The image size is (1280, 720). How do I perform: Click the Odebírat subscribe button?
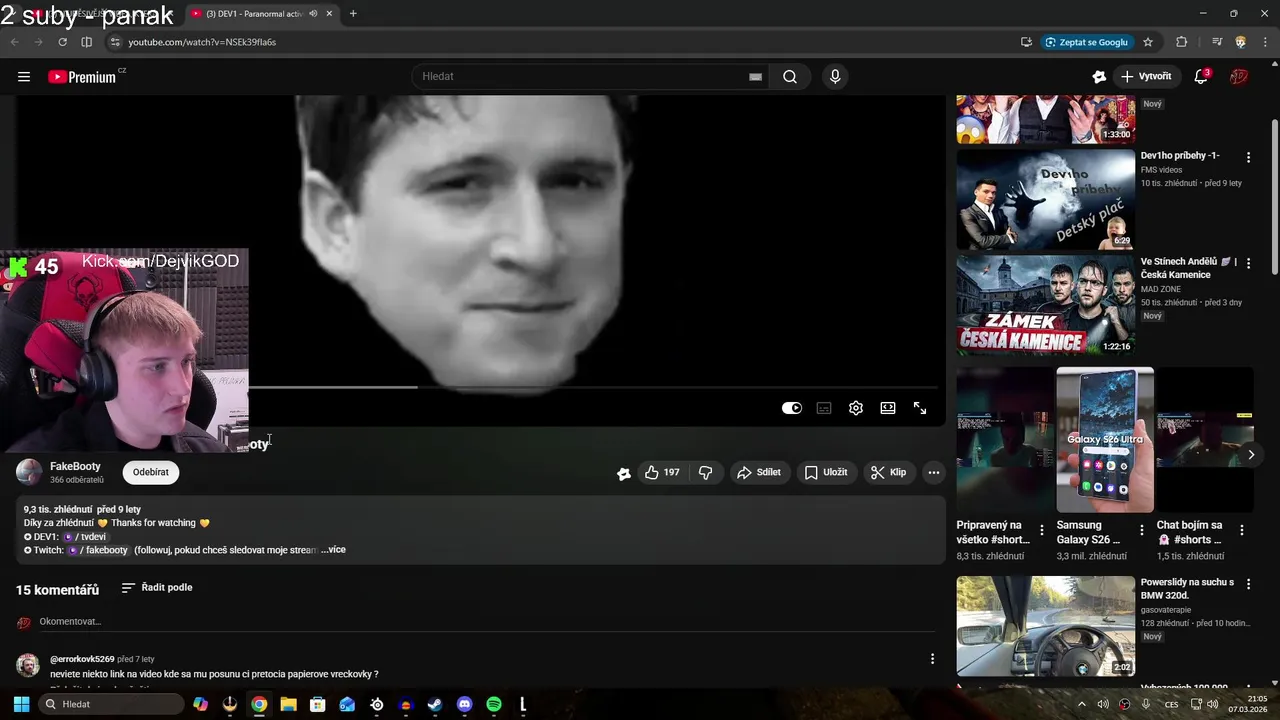tap(151, 472)
